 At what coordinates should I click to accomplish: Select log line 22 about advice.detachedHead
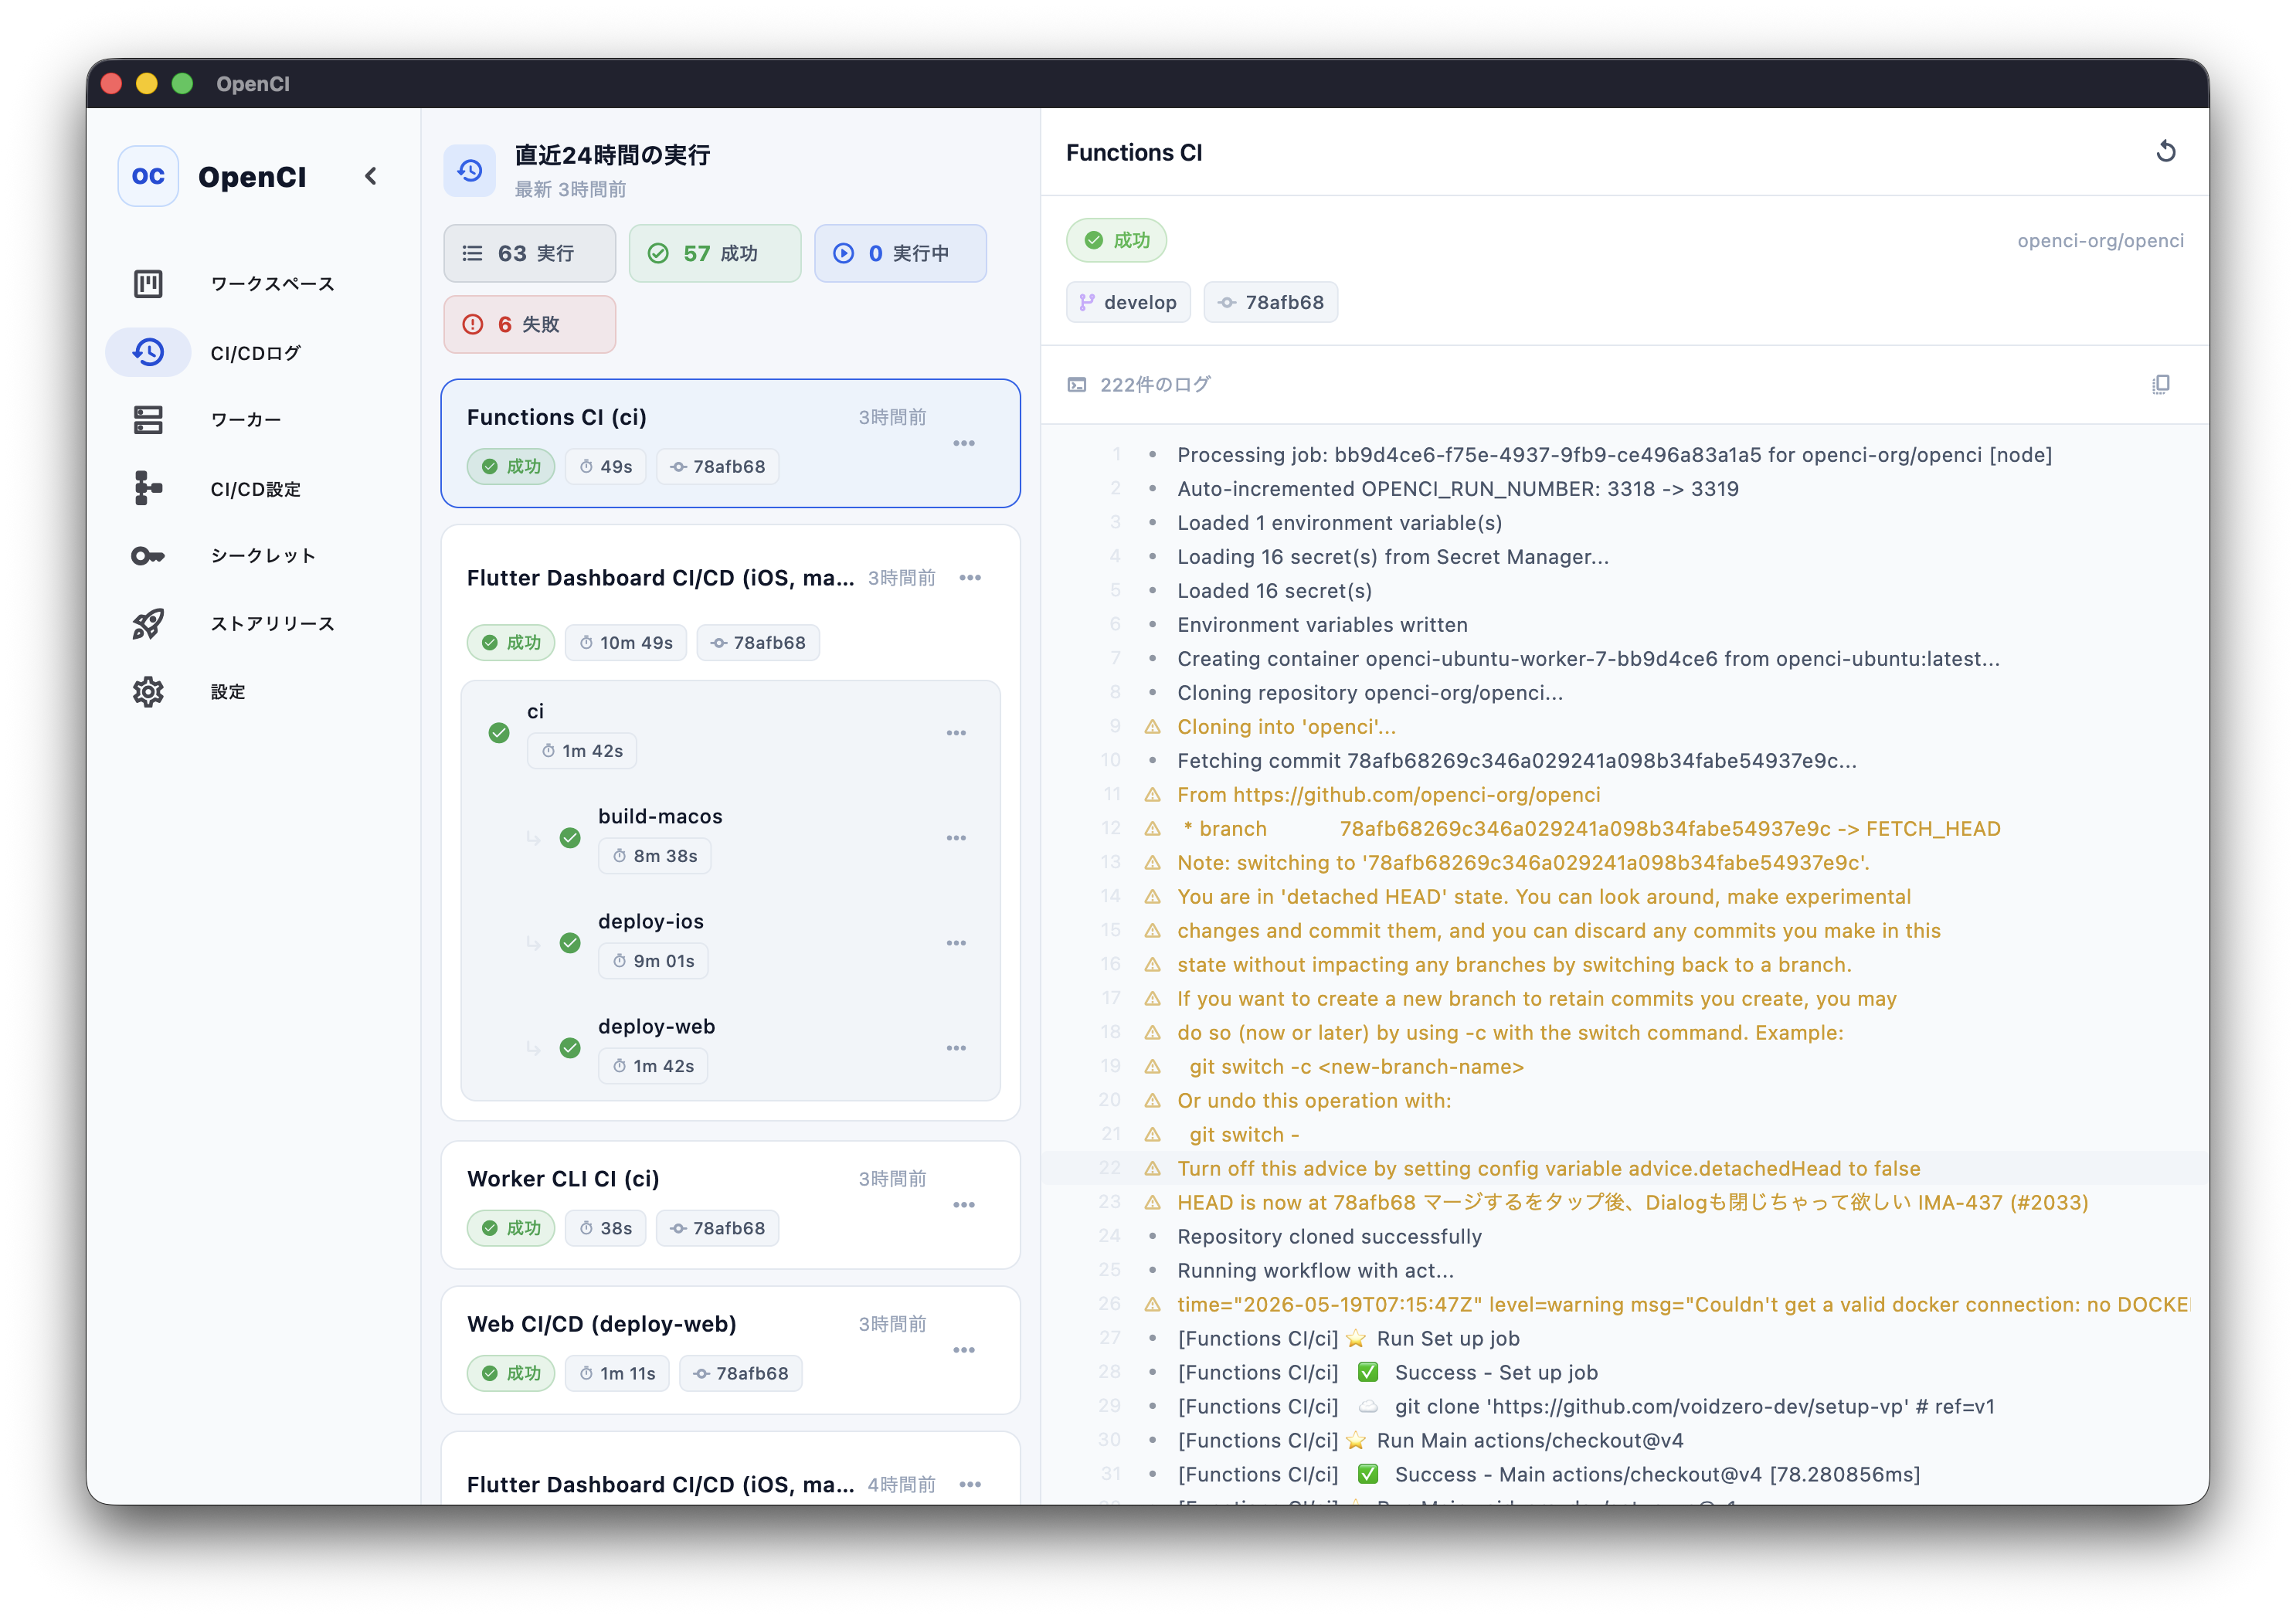1625,1169
